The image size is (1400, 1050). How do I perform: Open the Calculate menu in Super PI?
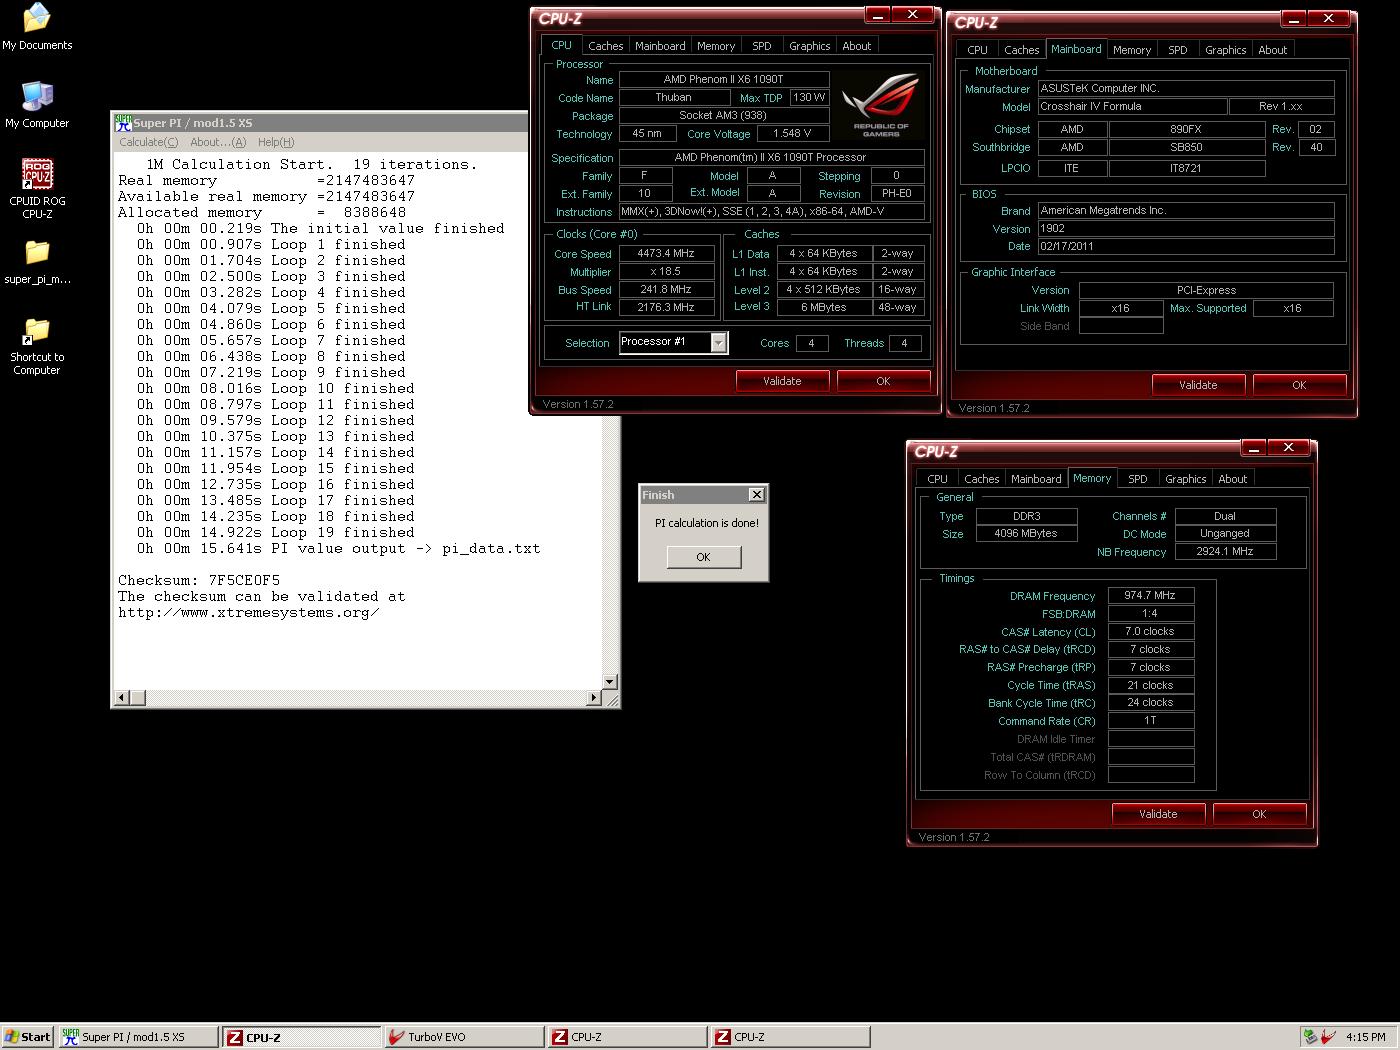(148, 142)
